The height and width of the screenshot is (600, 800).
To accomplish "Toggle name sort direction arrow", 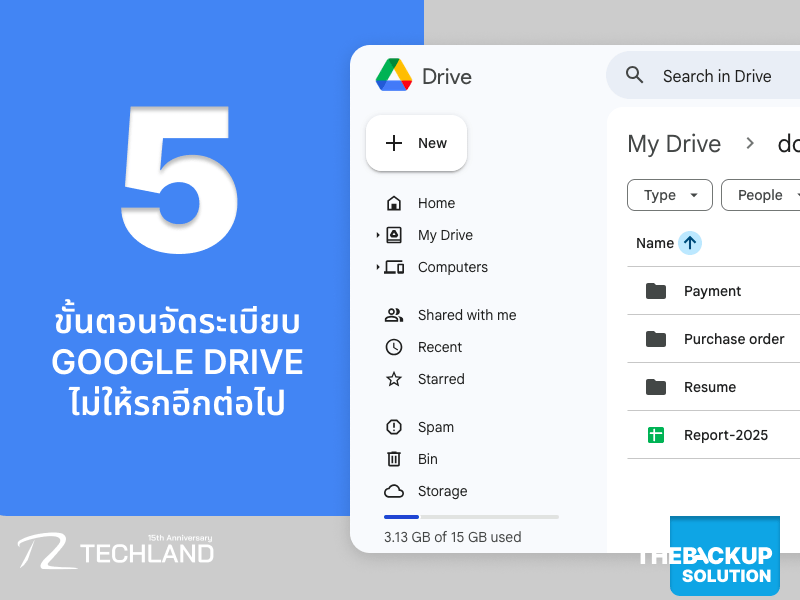I will (x=690, y=243).
